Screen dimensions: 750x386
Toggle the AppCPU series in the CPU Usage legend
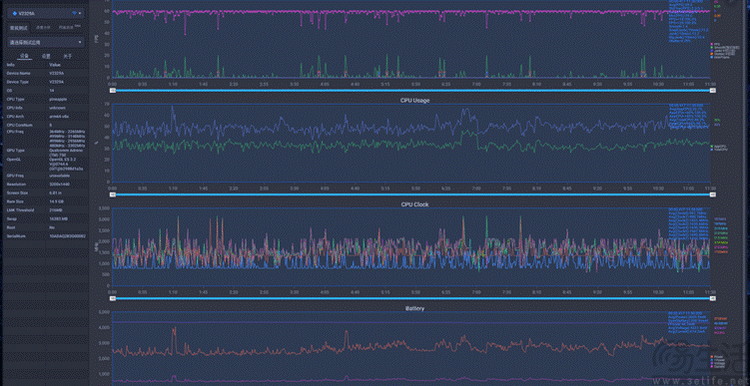coord(718,145)
